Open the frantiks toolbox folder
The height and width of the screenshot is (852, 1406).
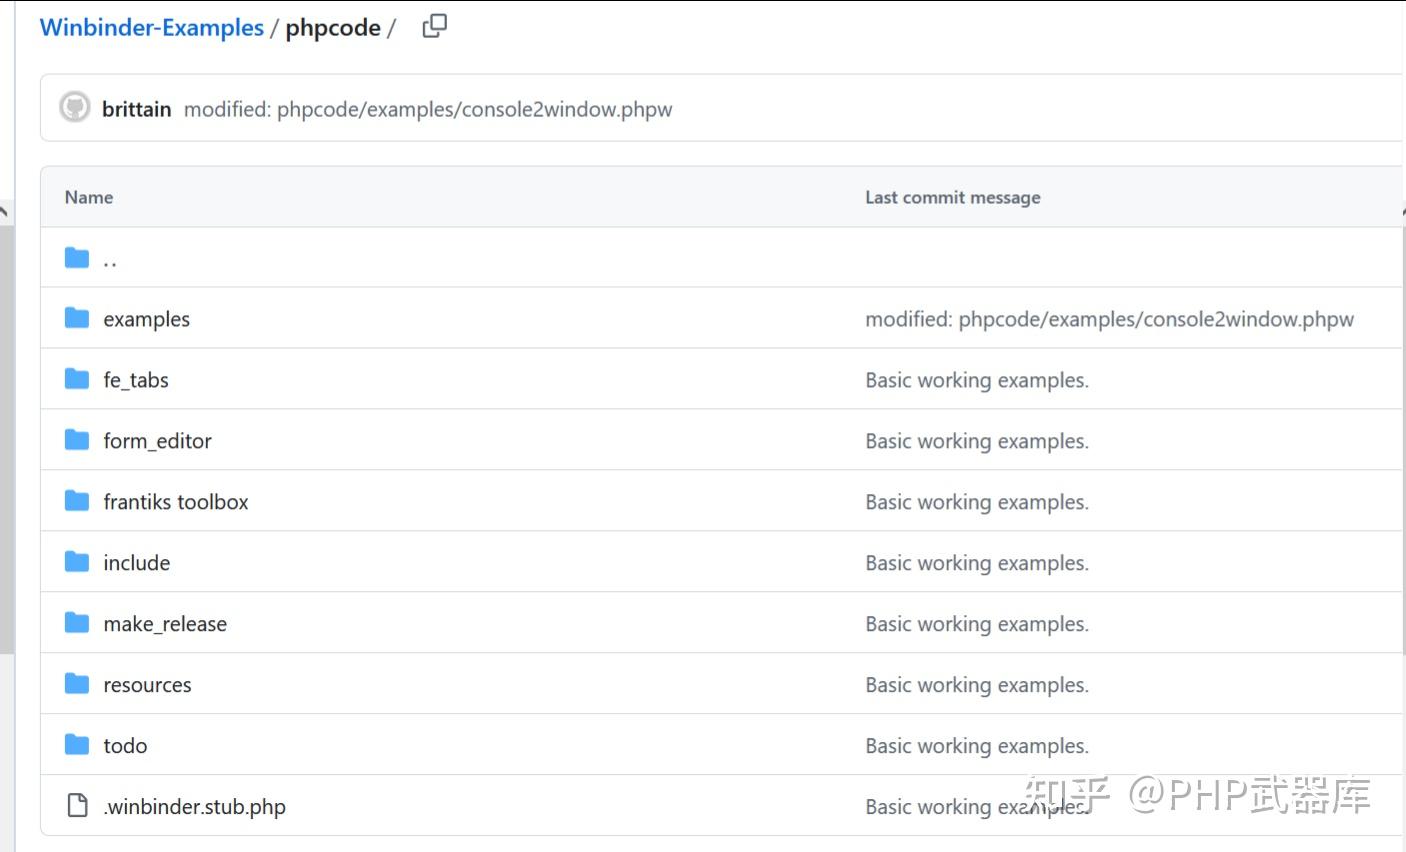[x=176, y=502]
